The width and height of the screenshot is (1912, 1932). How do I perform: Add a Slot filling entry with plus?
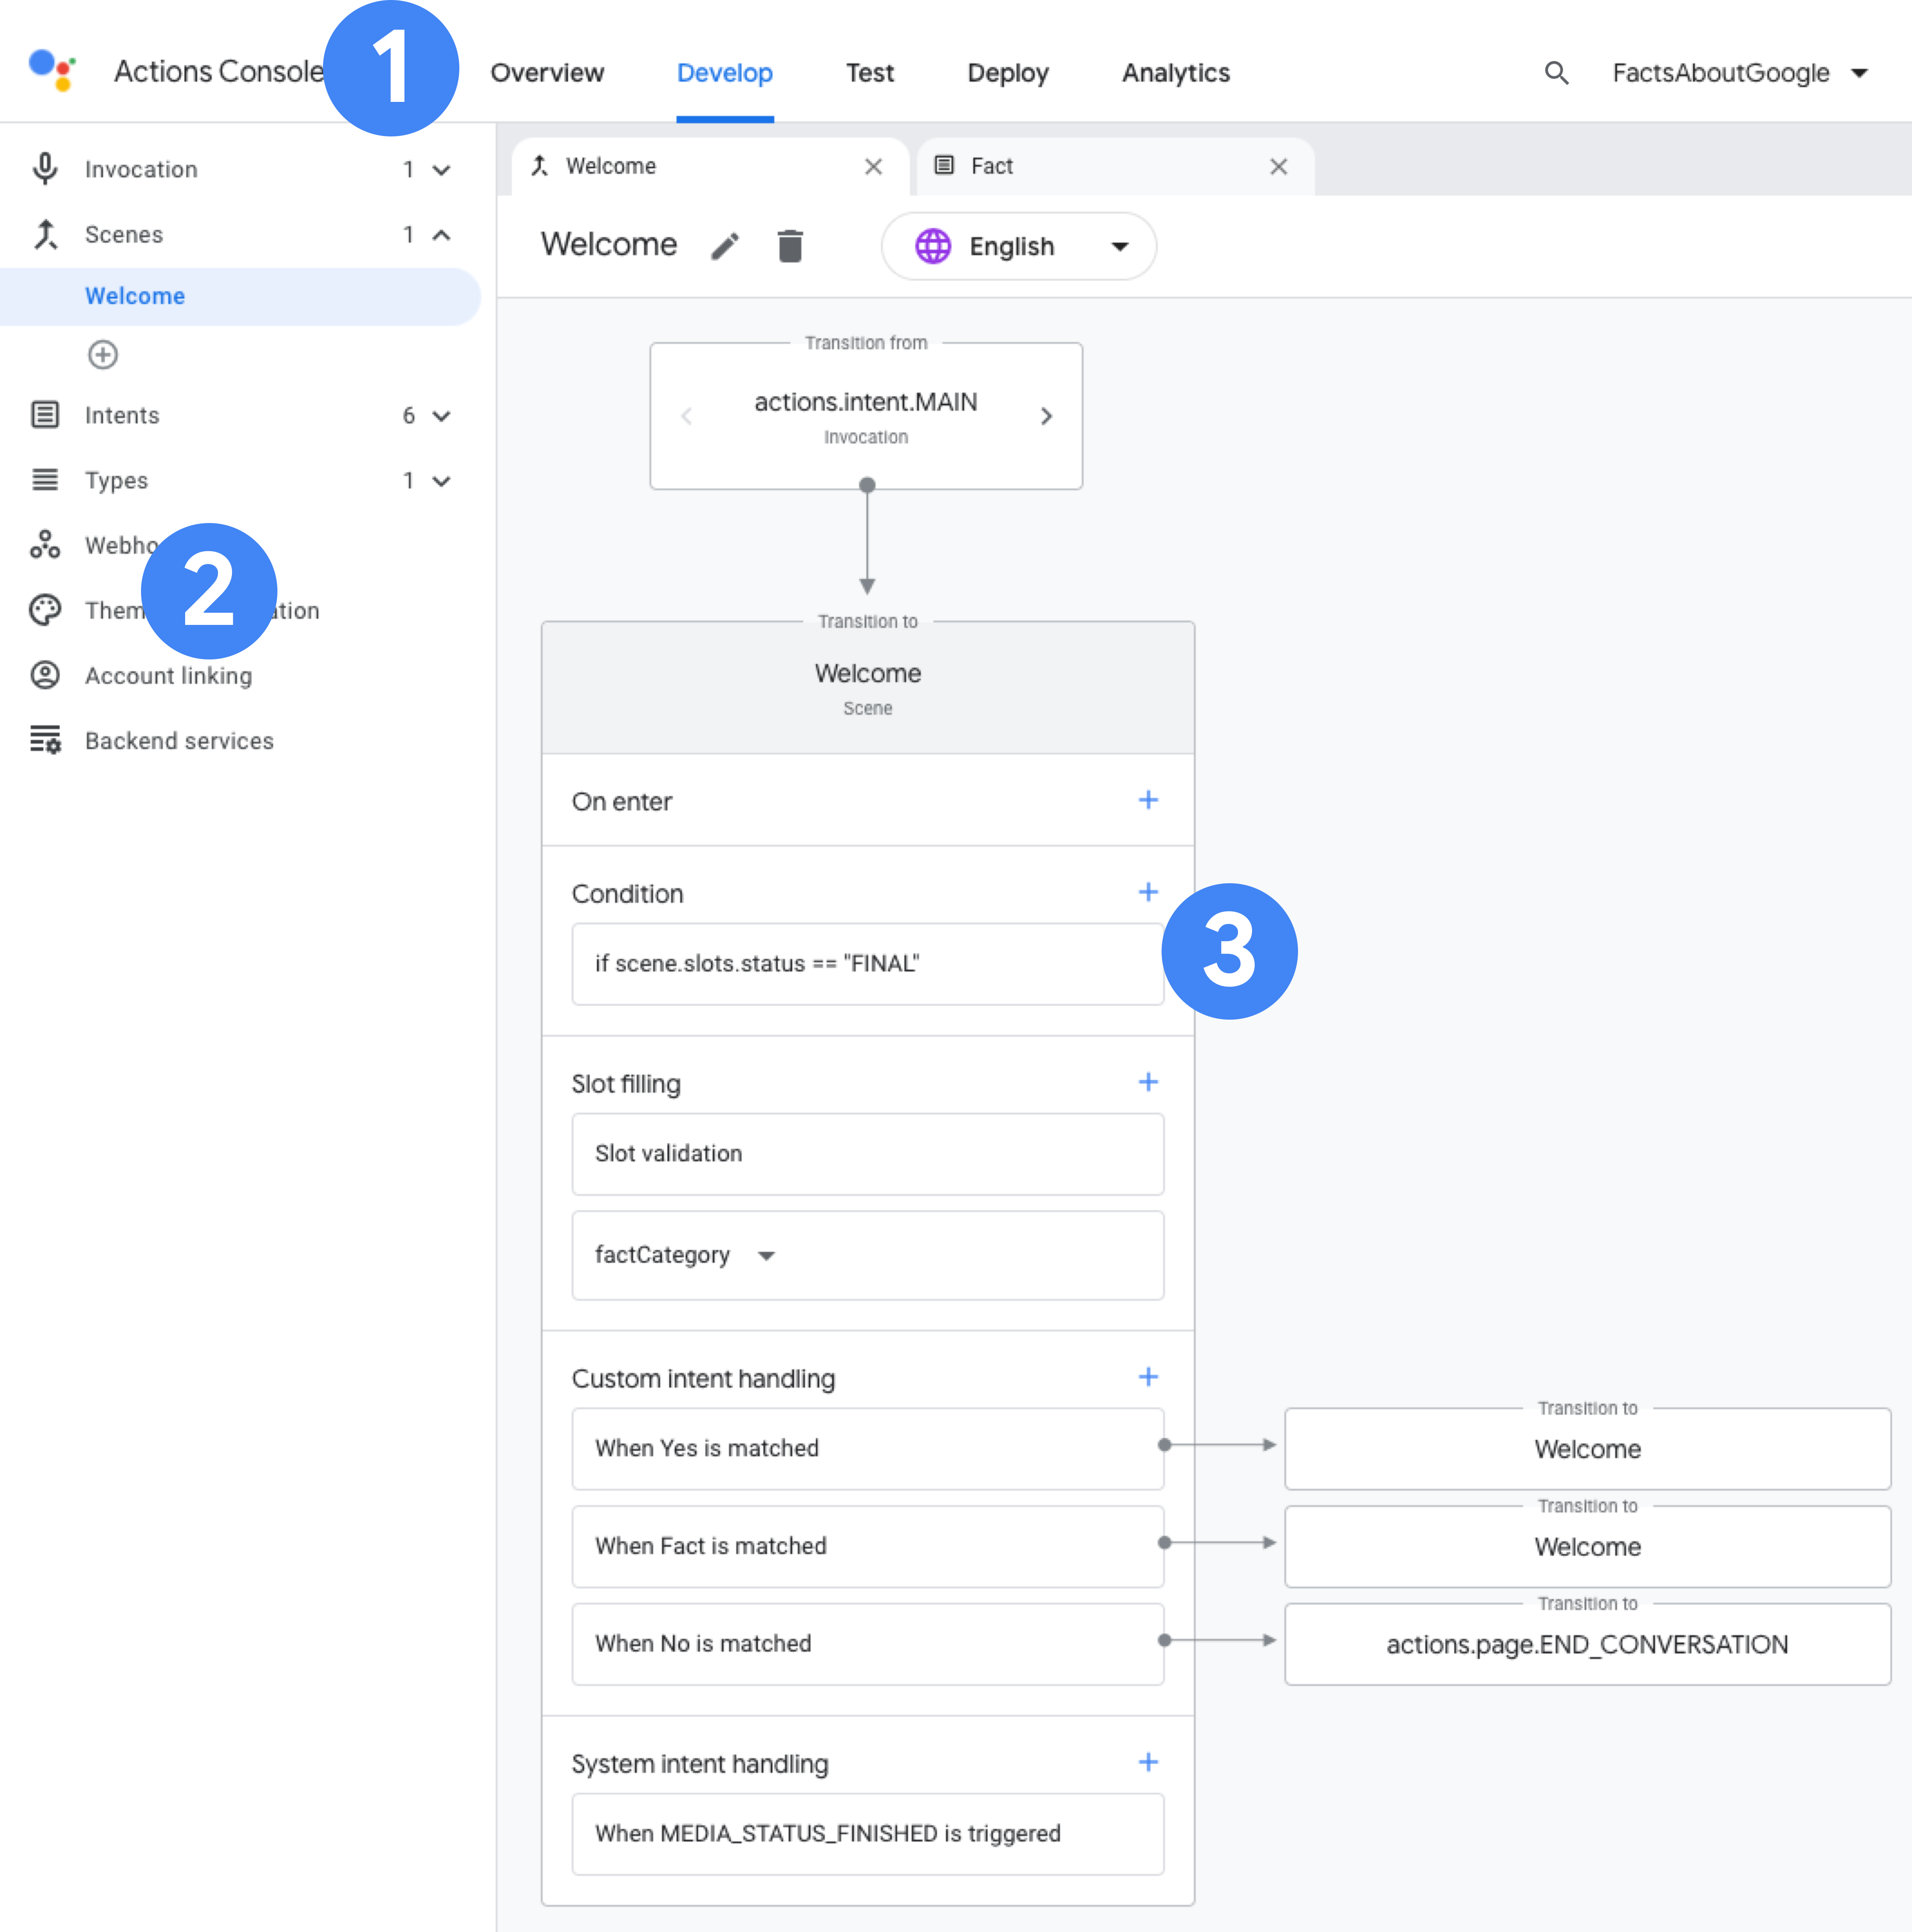click(x=1148, y=1082)
